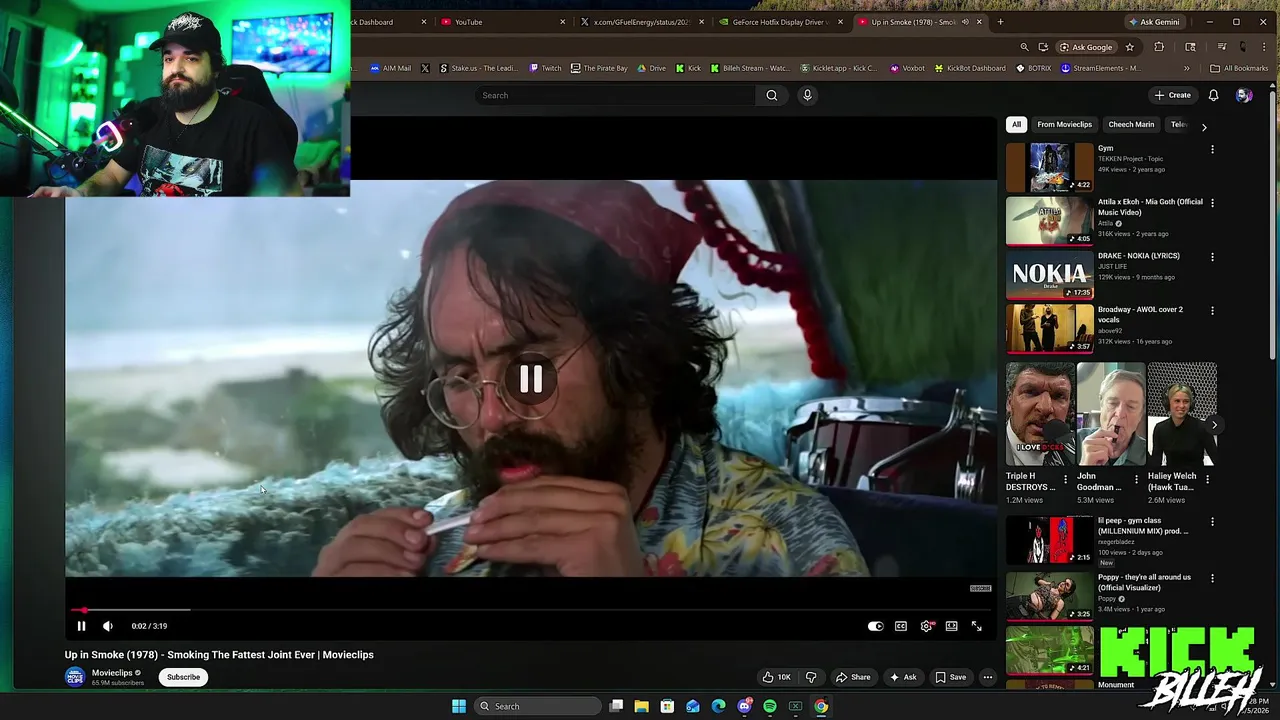The width and height of the screenshot is (1280, 720).
Task: Open more actions menu under video
Action: 987,677
